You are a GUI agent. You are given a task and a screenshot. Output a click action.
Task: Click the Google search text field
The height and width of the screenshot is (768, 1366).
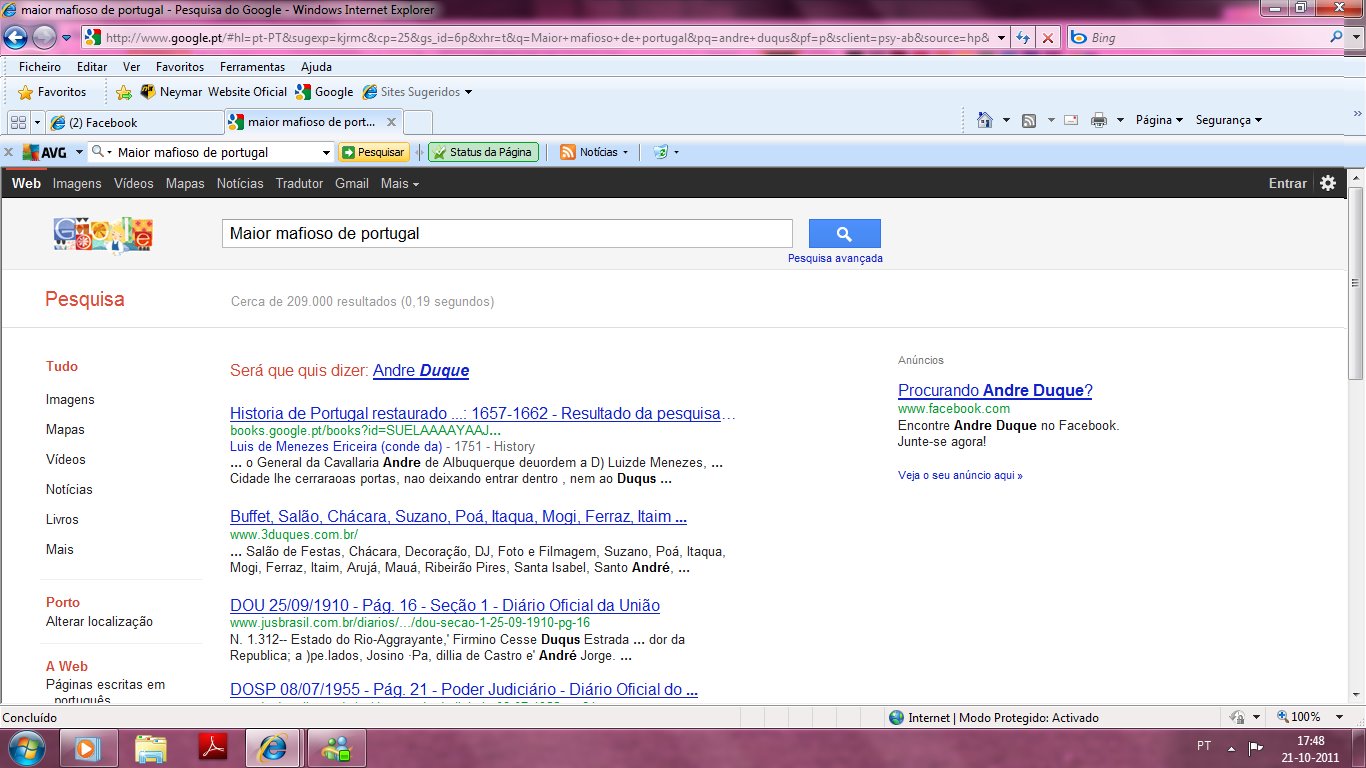(x=507, y=234)
